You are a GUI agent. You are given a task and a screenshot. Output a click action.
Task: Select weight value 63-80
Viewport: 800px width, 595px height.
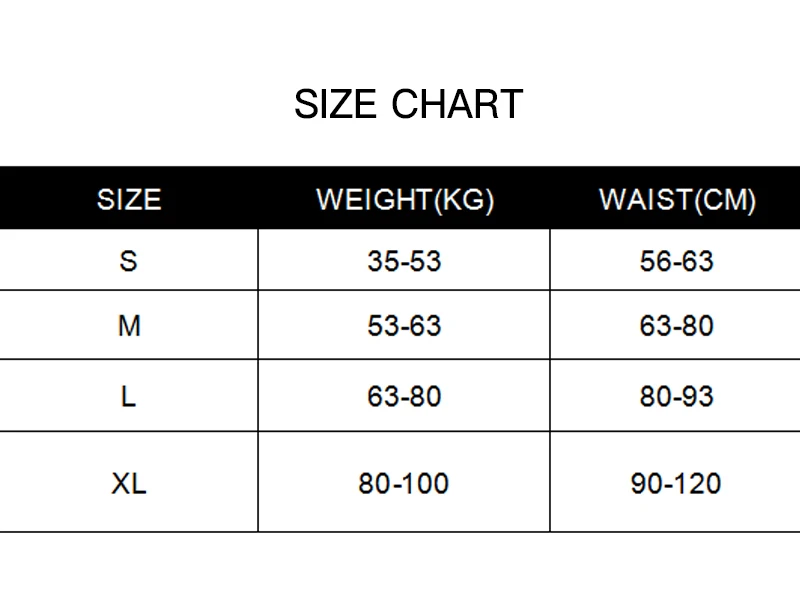pyautogui.click(x=404, y=396)
